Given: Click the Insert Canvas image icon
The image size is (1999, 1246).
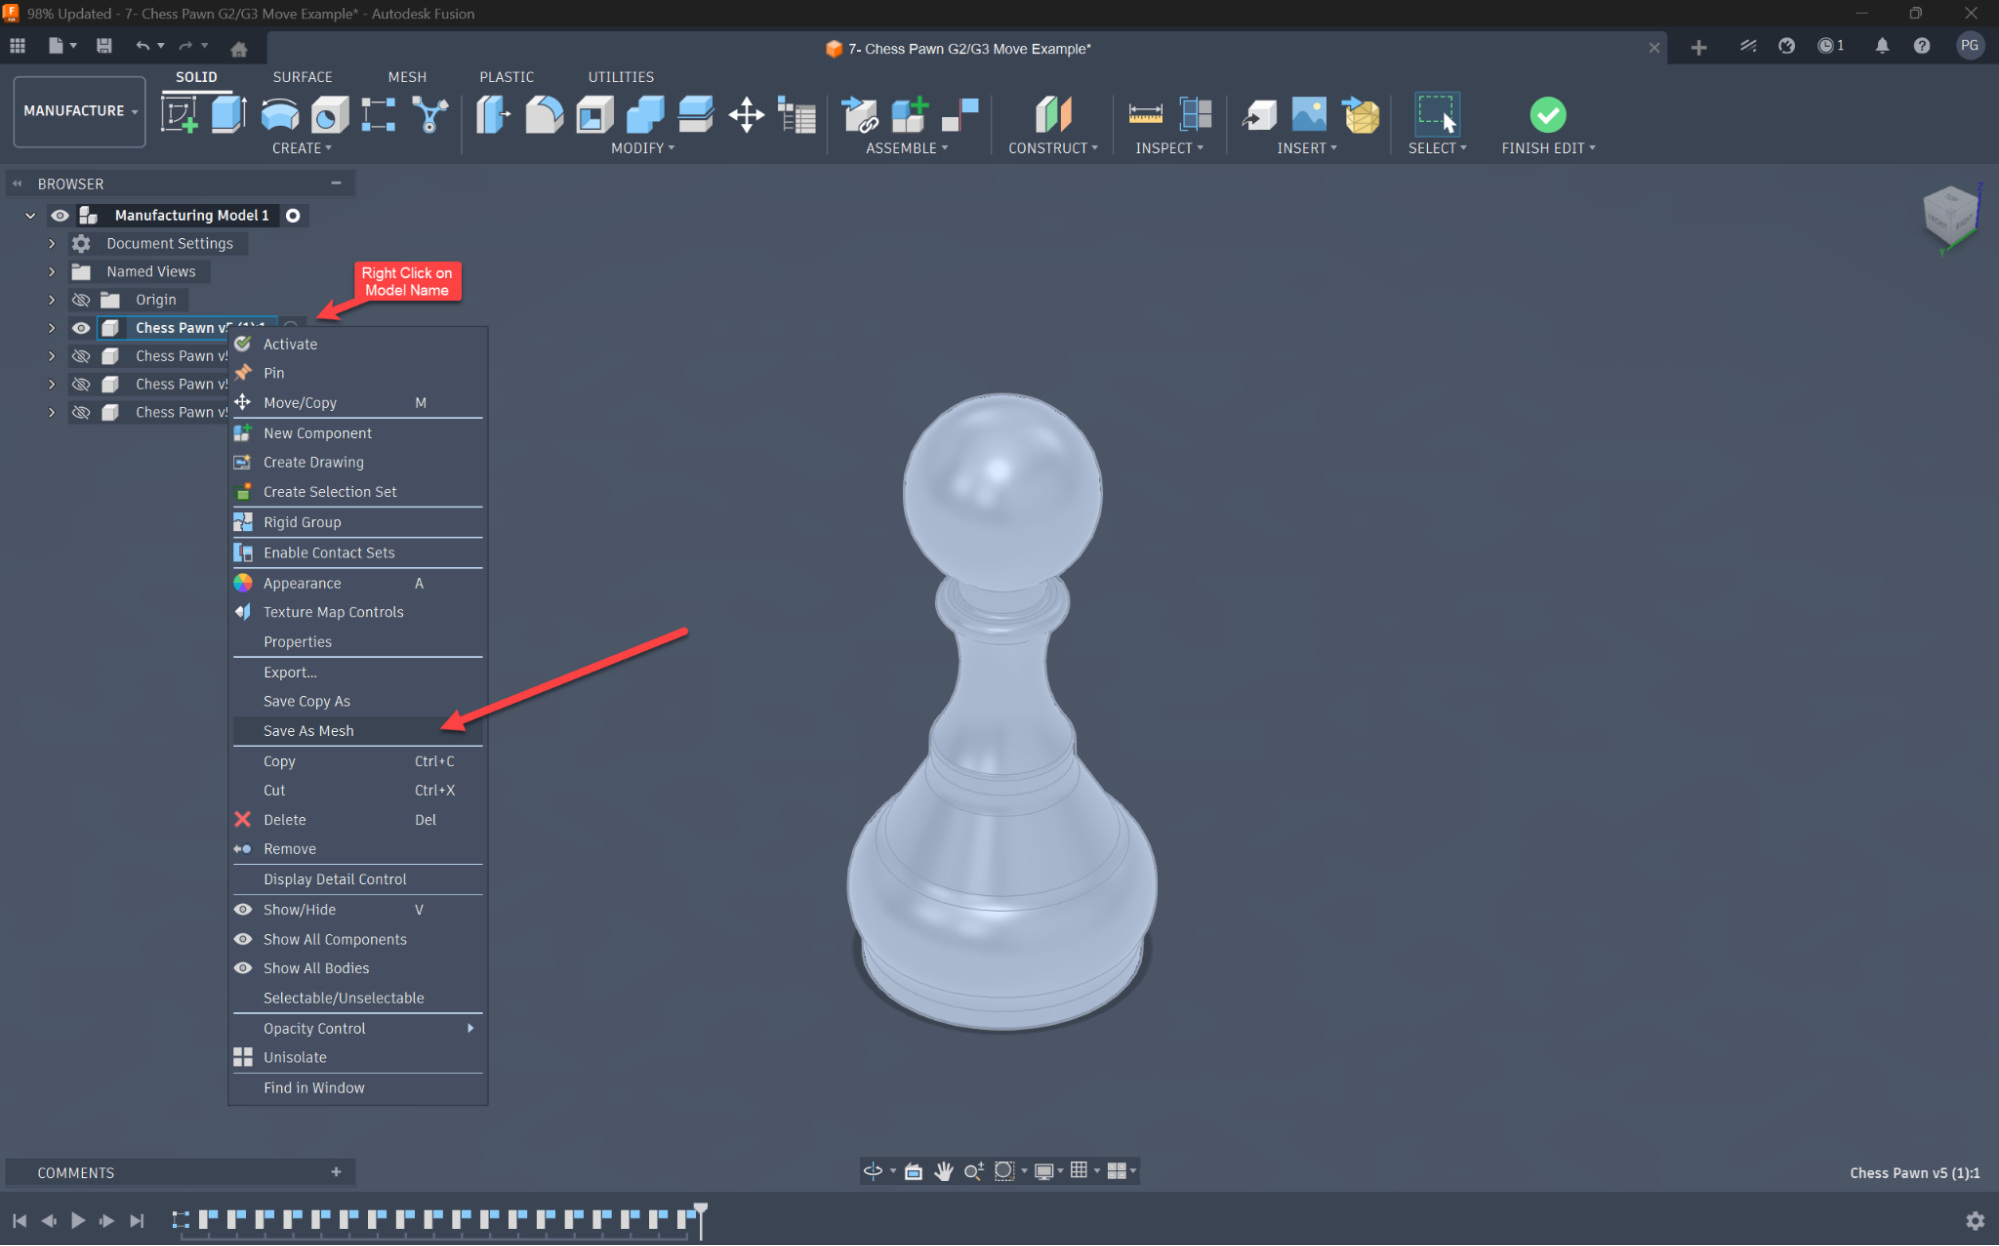Looking at the screenshot, I should click(x=1309, y=115).
